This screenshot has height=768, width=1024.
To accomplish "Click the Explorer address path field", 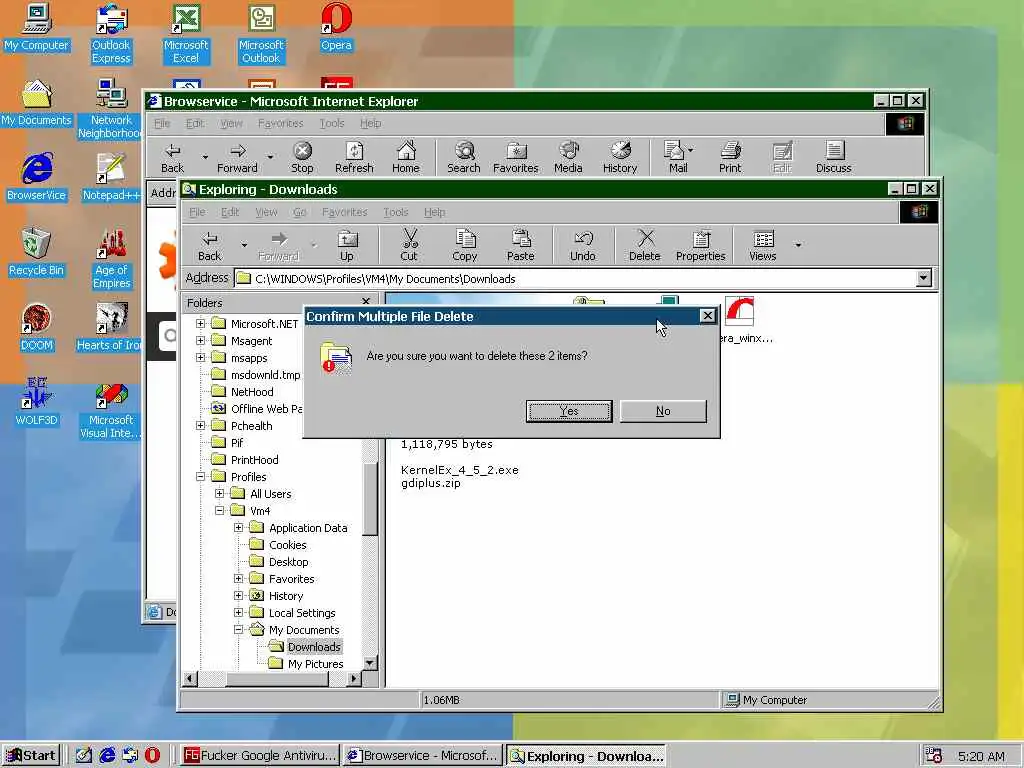I will tap(575, 278).
